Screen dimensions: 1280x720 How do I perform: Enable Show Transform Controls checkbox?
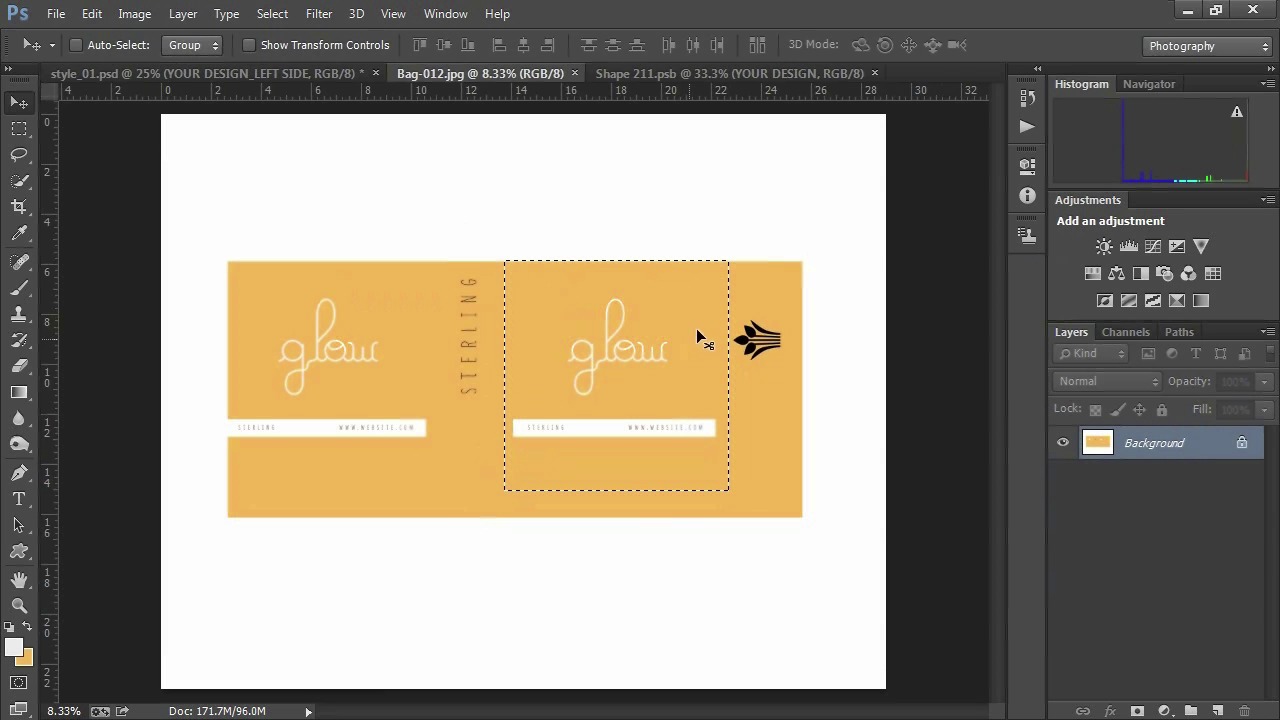[x=249, y=45]
